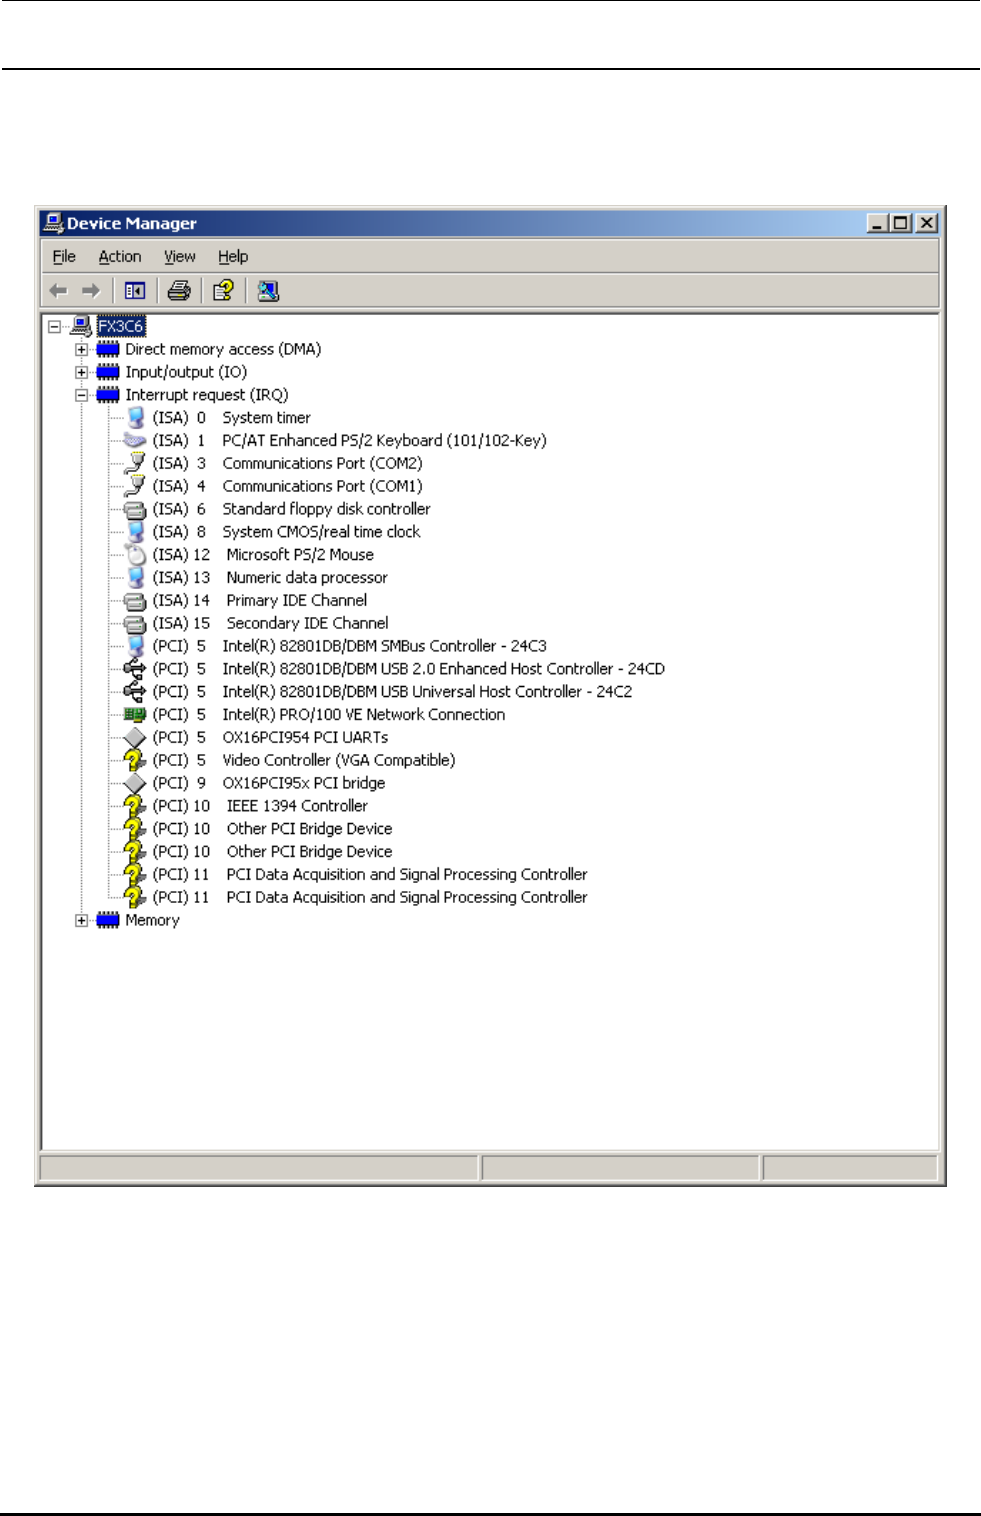This screenshot has width=981, height=1516.
Task: Select last PCI Data Acquisition Controller row
Action: click(370, 898)
